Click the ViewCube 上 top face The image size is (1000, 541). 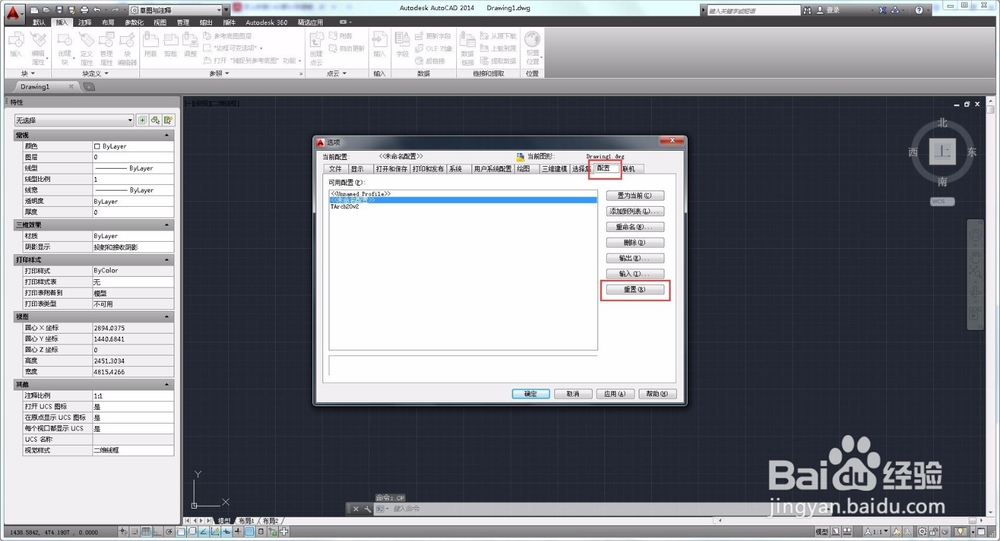tap(942, 152)
